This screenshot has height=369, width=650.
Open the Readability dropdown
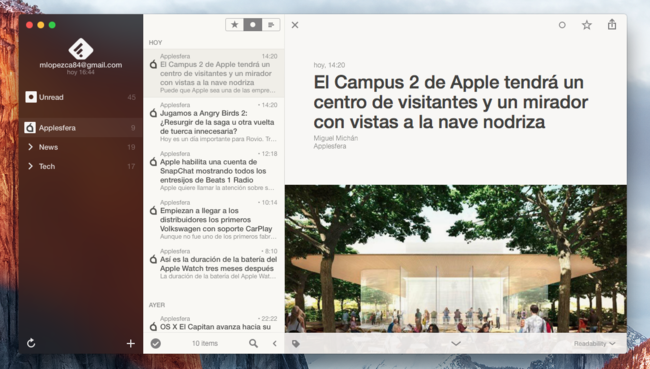coord(594,343)
